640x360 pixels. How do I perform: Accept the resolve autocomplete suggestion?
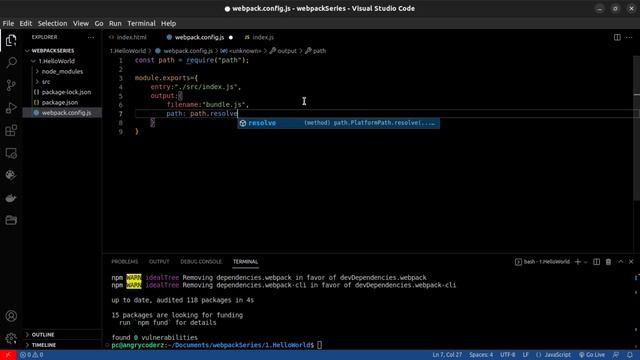click(x=339, y=123)
